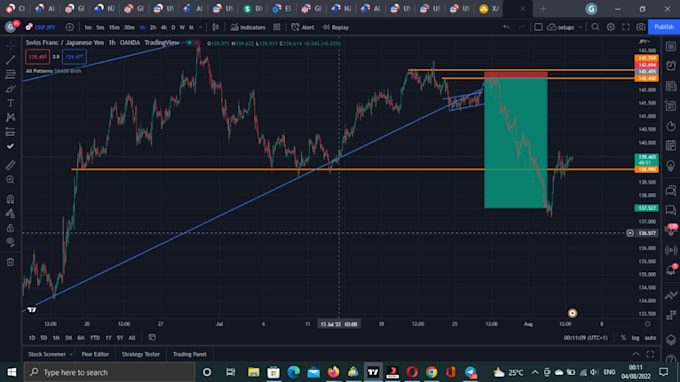Open the notifications bell icon
680x382 pixels.
coord(671,270)
